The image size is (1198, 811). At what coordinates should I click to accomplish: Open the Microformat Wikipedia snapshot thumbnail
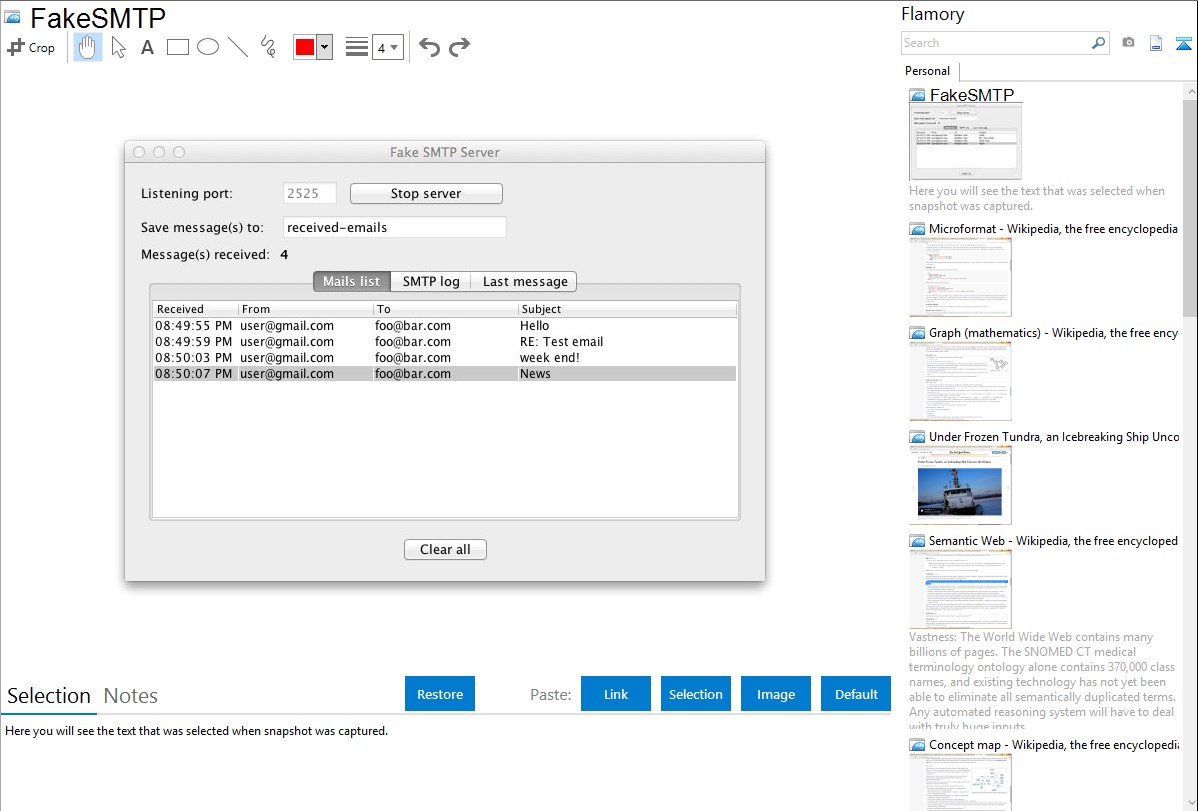(x=960, y=277)
